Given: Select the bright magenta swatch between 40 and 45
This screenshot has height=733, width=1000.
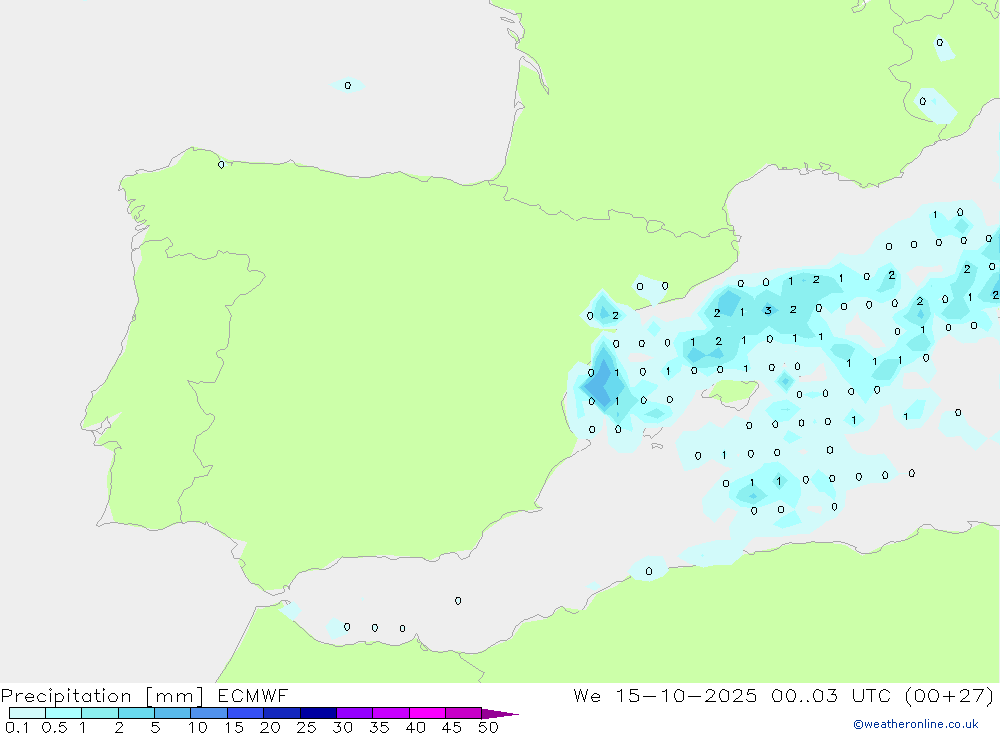Looking at the screenshot, I should (427, 713).
